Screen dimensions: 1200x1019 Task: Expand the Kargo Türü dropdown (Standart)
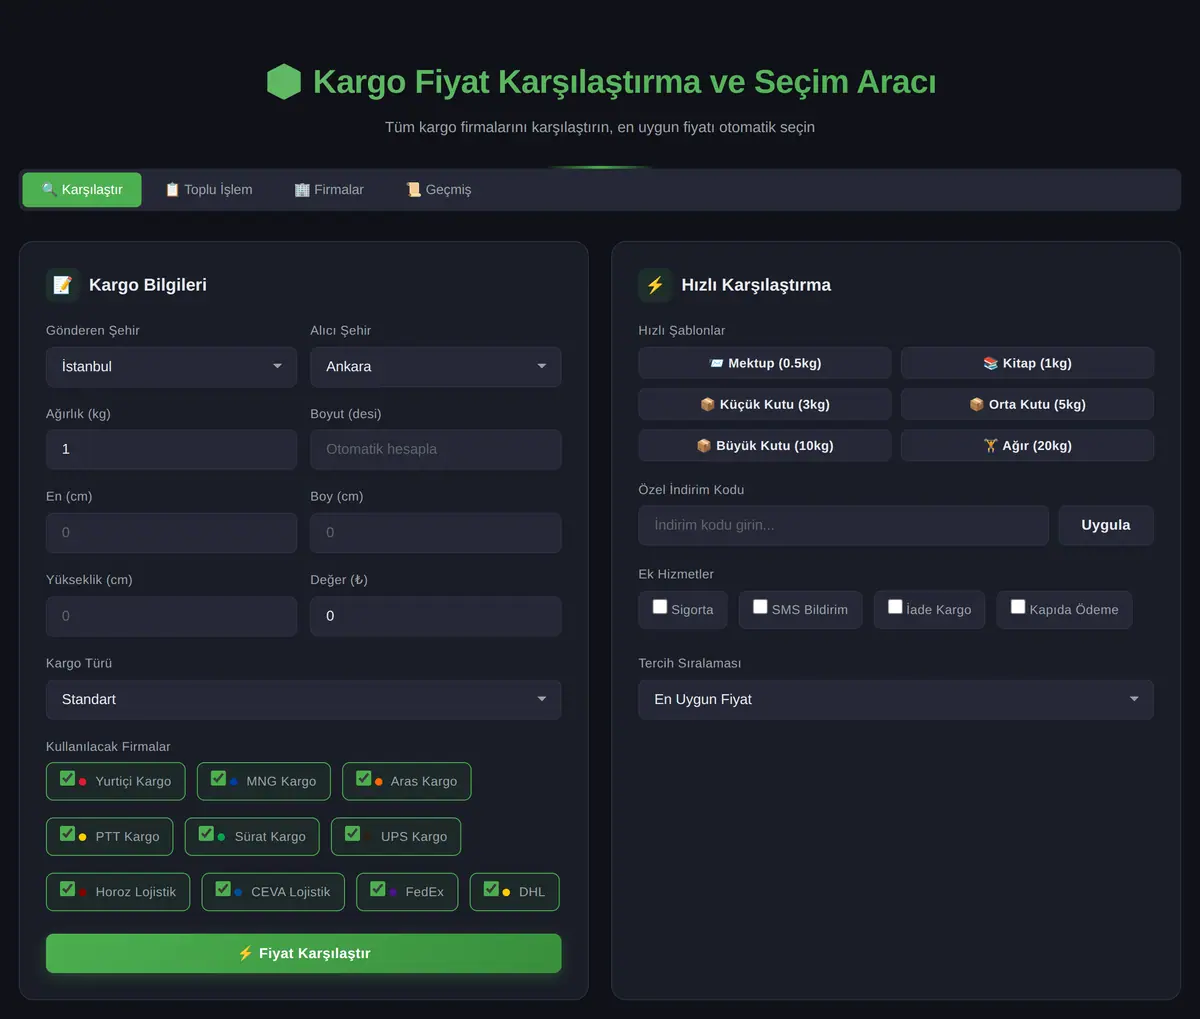[303, 700]
